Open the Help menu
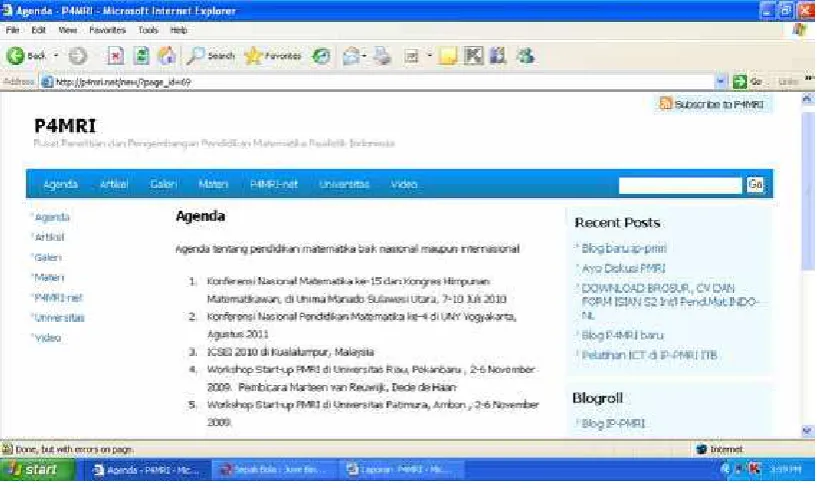The height and width of the screenshot is (488, 817). [178, 30]
